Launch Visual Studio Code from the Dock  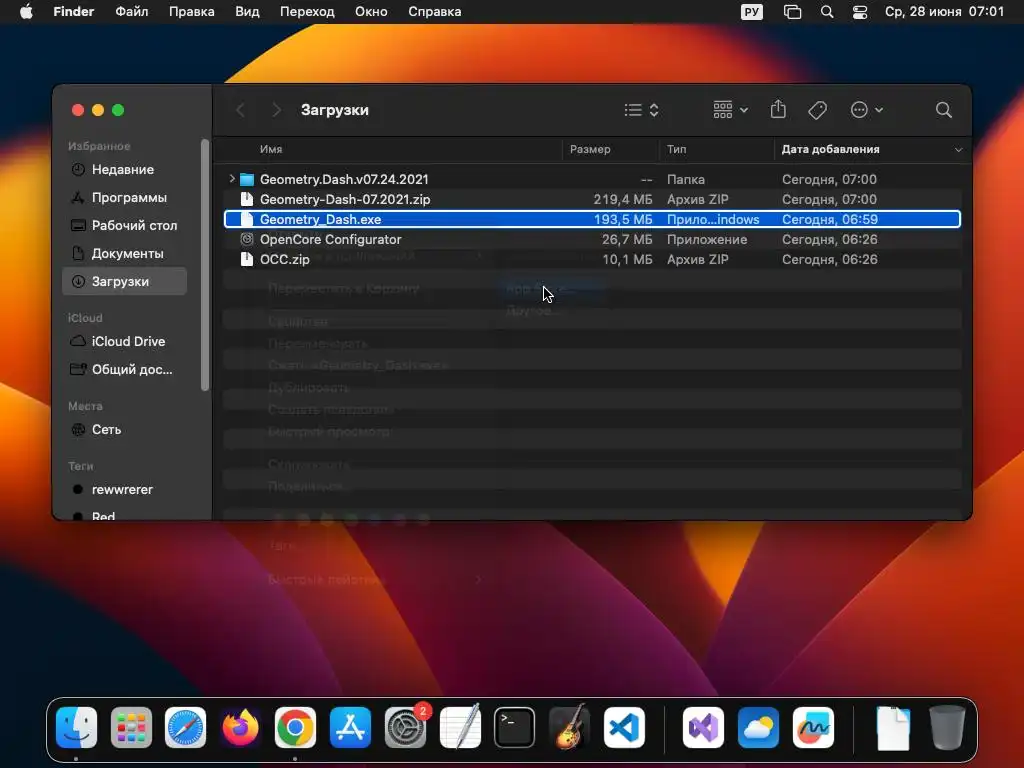(x=624, y=728)
